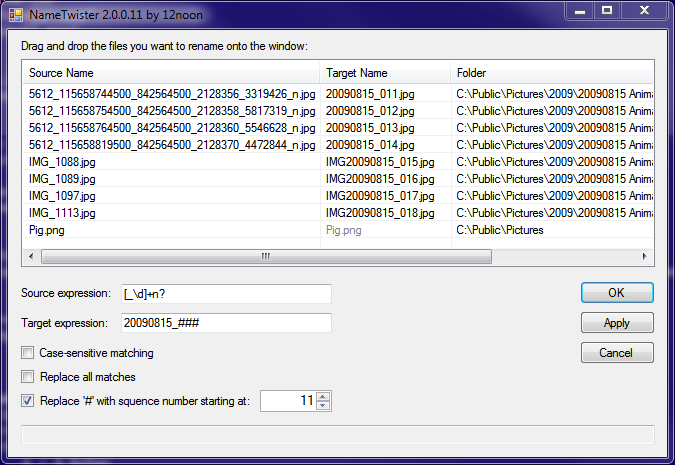The height and width of the screenshot is (465, 675).
Task: Cancel the rename dialog
Action: (x=617, y=353)
